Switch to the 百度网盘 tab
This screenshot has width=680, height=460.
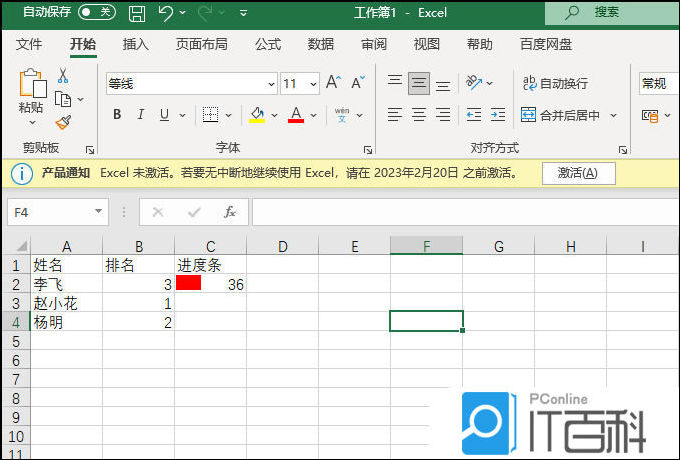(546, 44)
